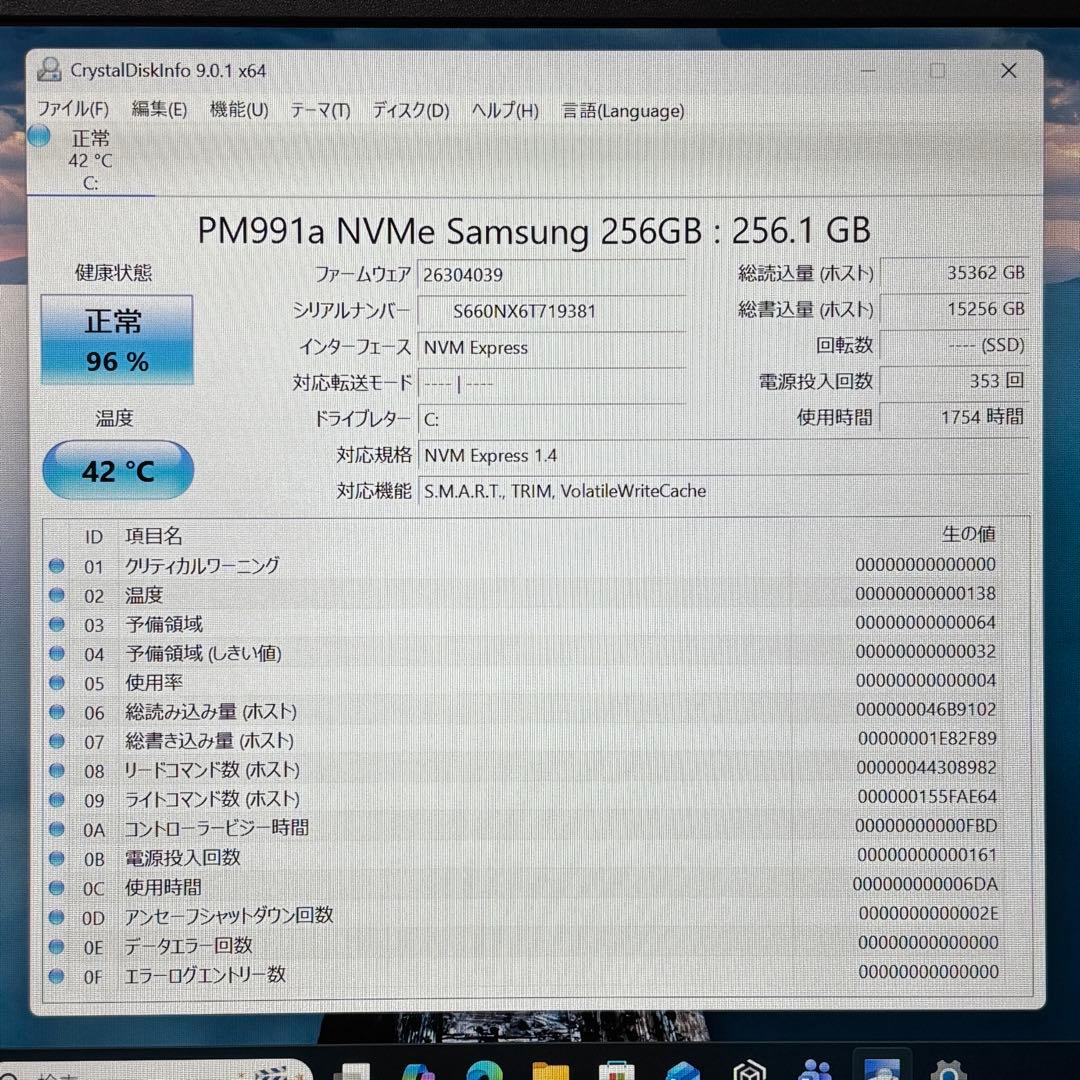This screenshot has height=1080, width=1080.
Task: Open the 言語(Language) menu
Action: coord(623,110)
